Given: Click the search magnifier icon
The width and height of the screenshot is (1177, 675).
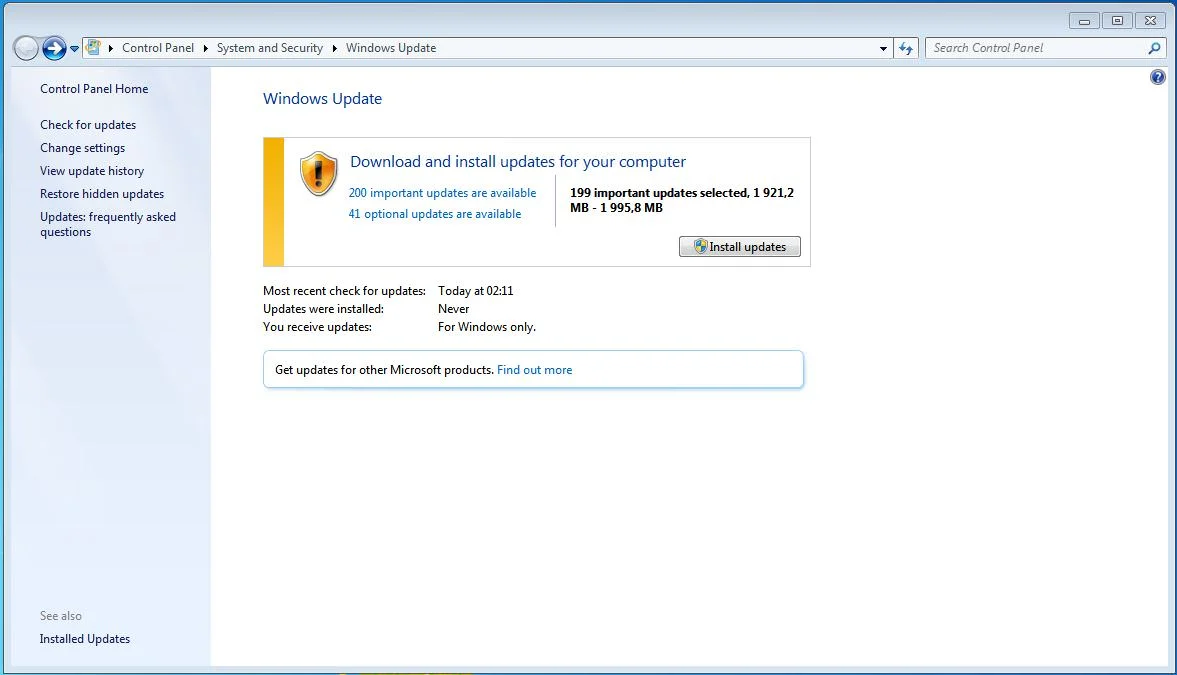Looking at the screenshot, I should pyautogui.click(x=1154, y=48).
